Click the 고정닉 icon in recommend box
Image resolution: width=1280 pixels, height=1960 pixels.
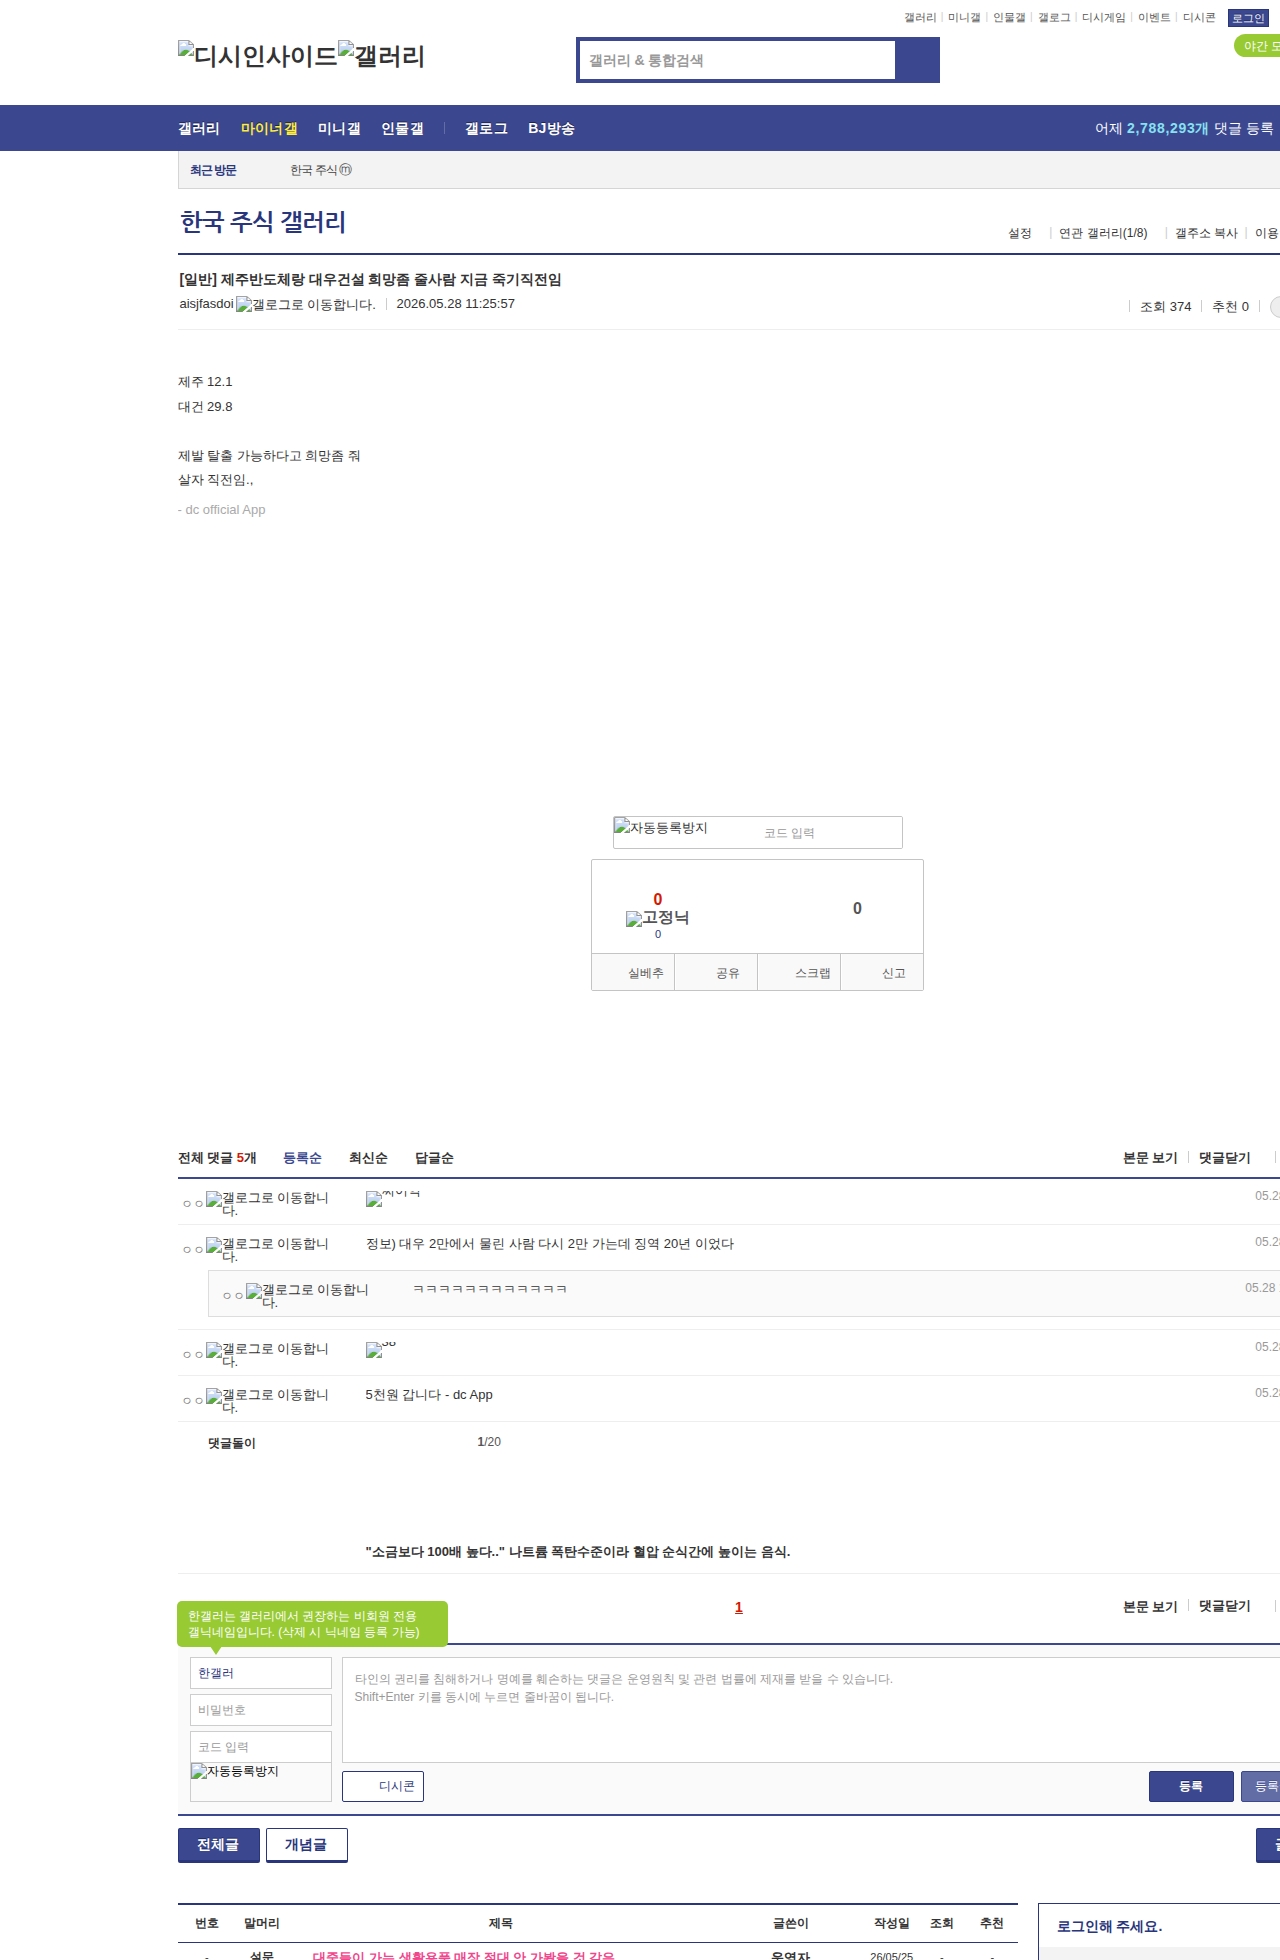[x=657, y=918]
